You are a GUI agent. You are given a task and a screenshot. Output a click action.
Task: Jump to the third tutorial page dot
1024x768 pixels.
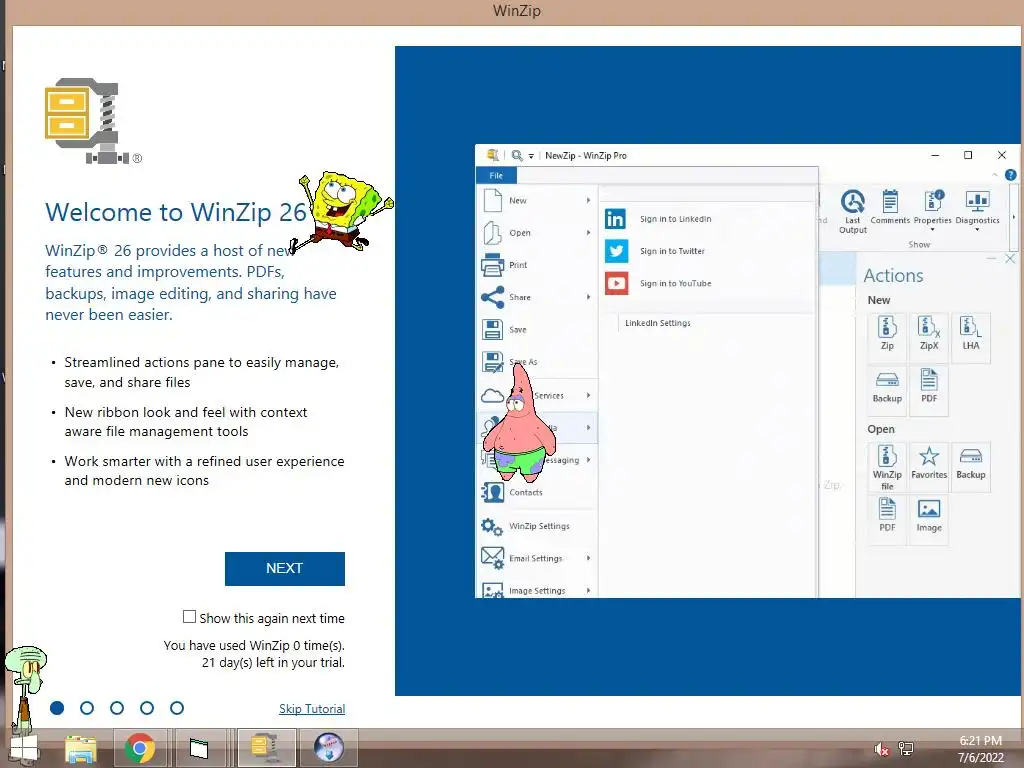117,708
